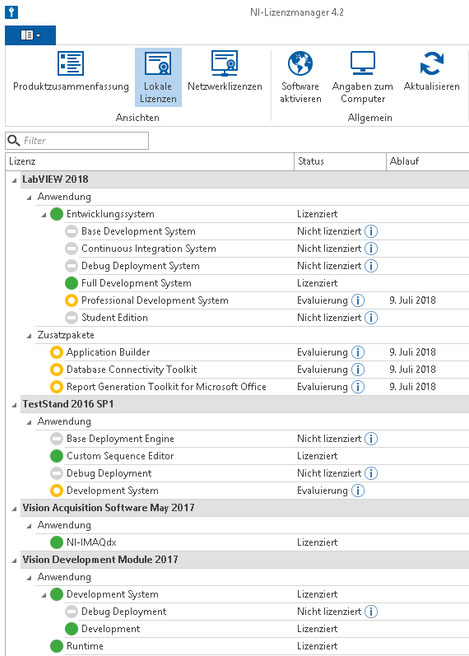The width and height of the screenshot is (469, 656).
Task: Click the Lizenz column header
Action: pos(150,161)
